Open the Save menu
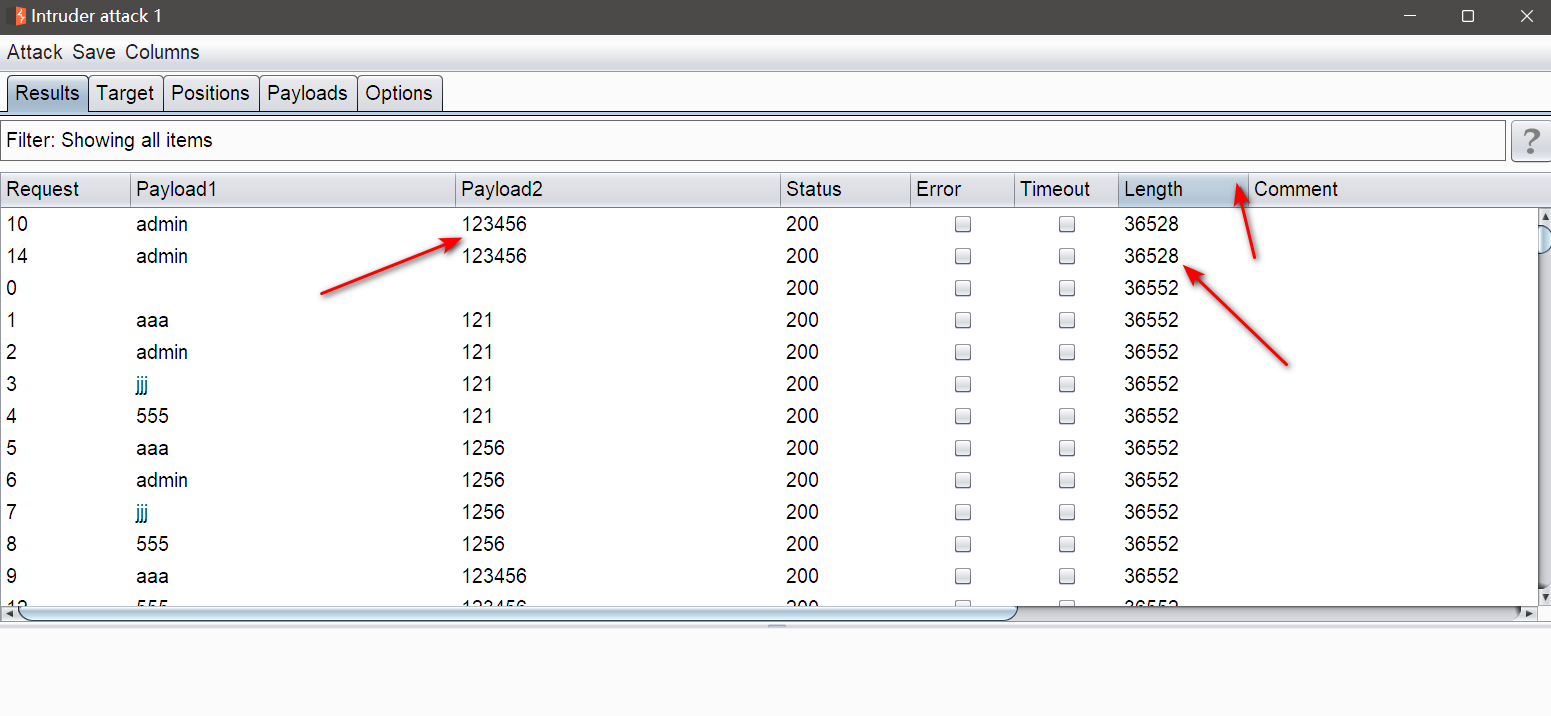The height and width of the screenshot is (716, 1551). (93, 53)
